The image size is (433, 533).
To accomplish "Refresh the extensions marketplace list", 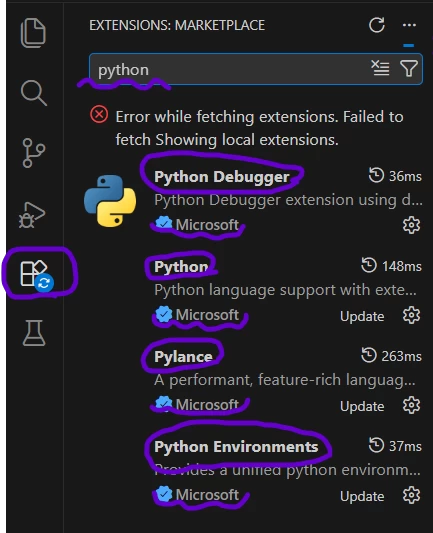I will [x=377, y=25].
